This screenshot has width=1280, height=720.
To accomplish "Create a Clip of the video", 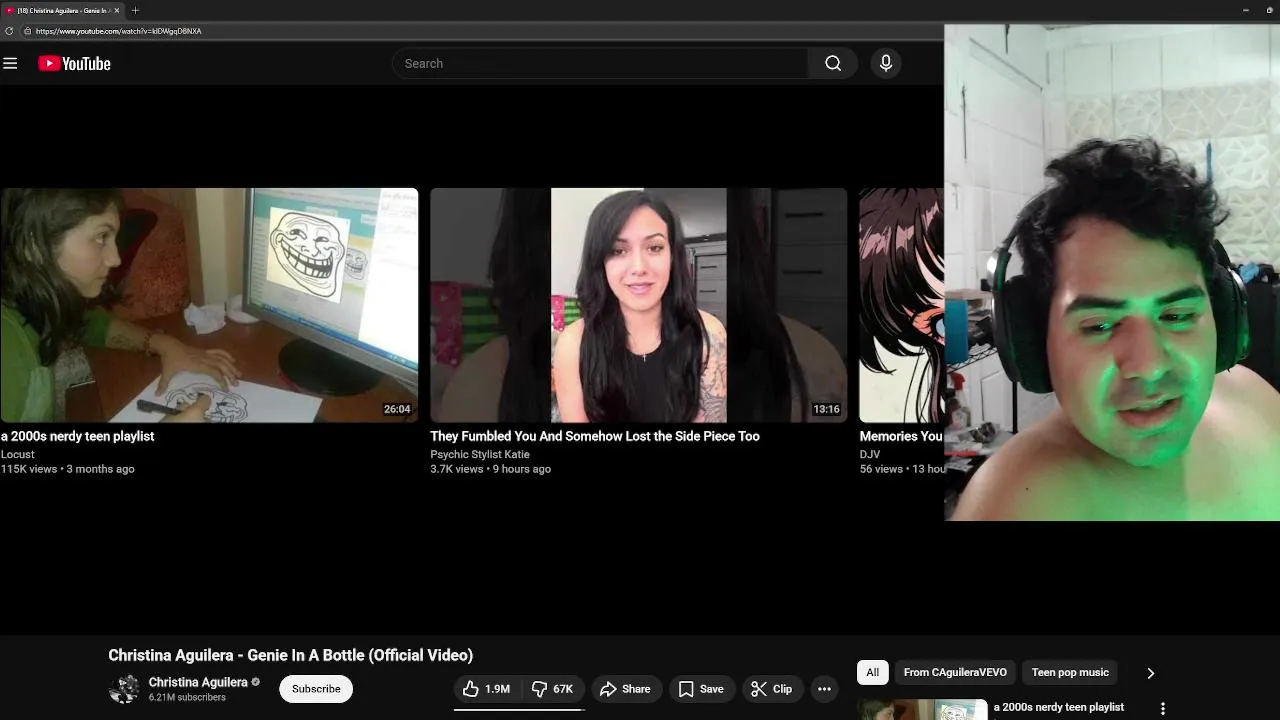I will point(771,689).
